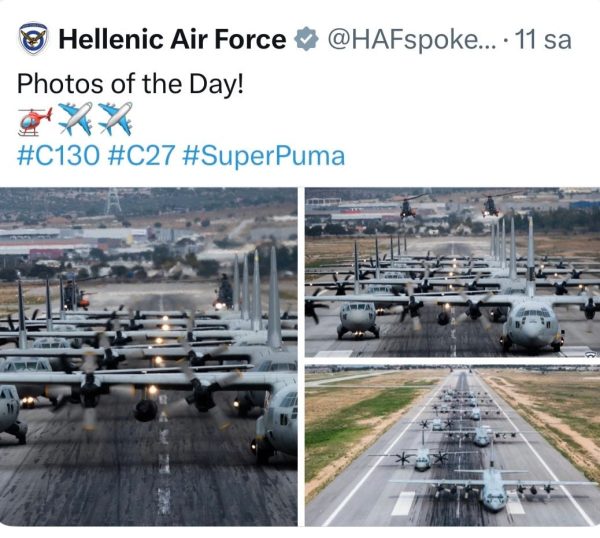Click the separator dot before the timestamp
Screen dimensions: 600x538
coord(507,40)
